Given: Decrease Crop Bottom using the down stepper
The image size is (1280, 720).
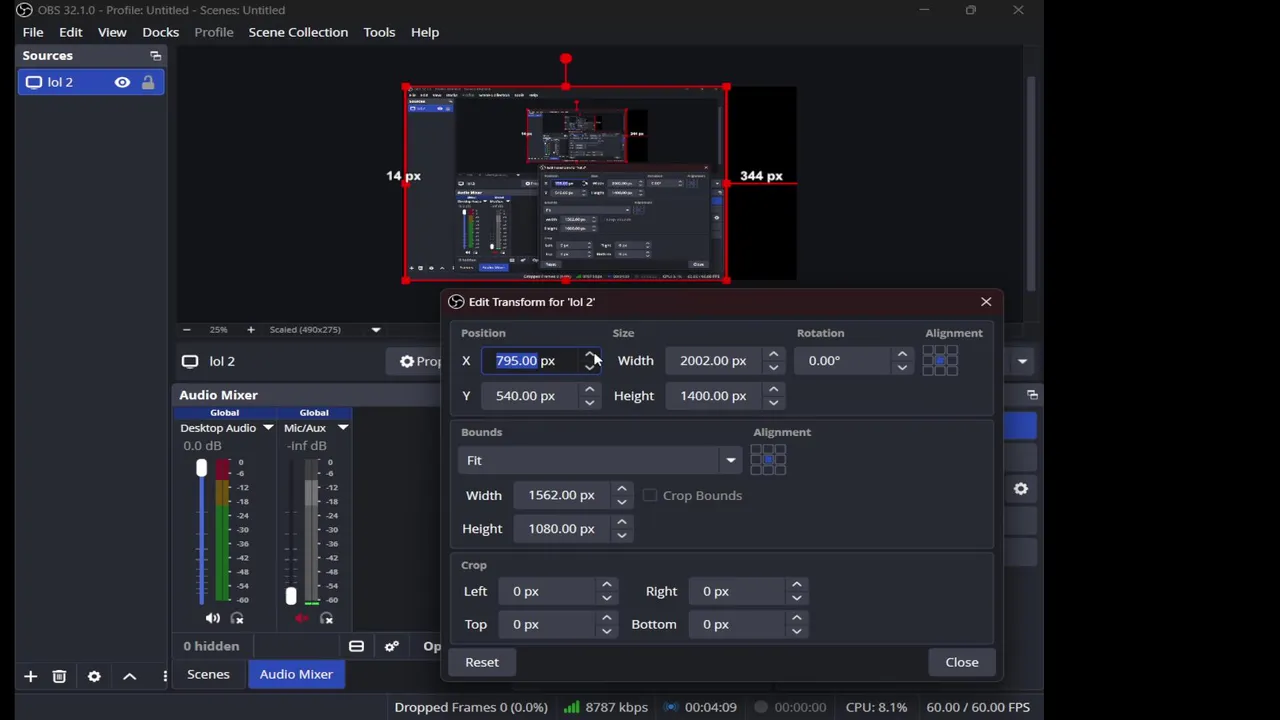Looking at the screenshot, I should [x=796, y=631].
